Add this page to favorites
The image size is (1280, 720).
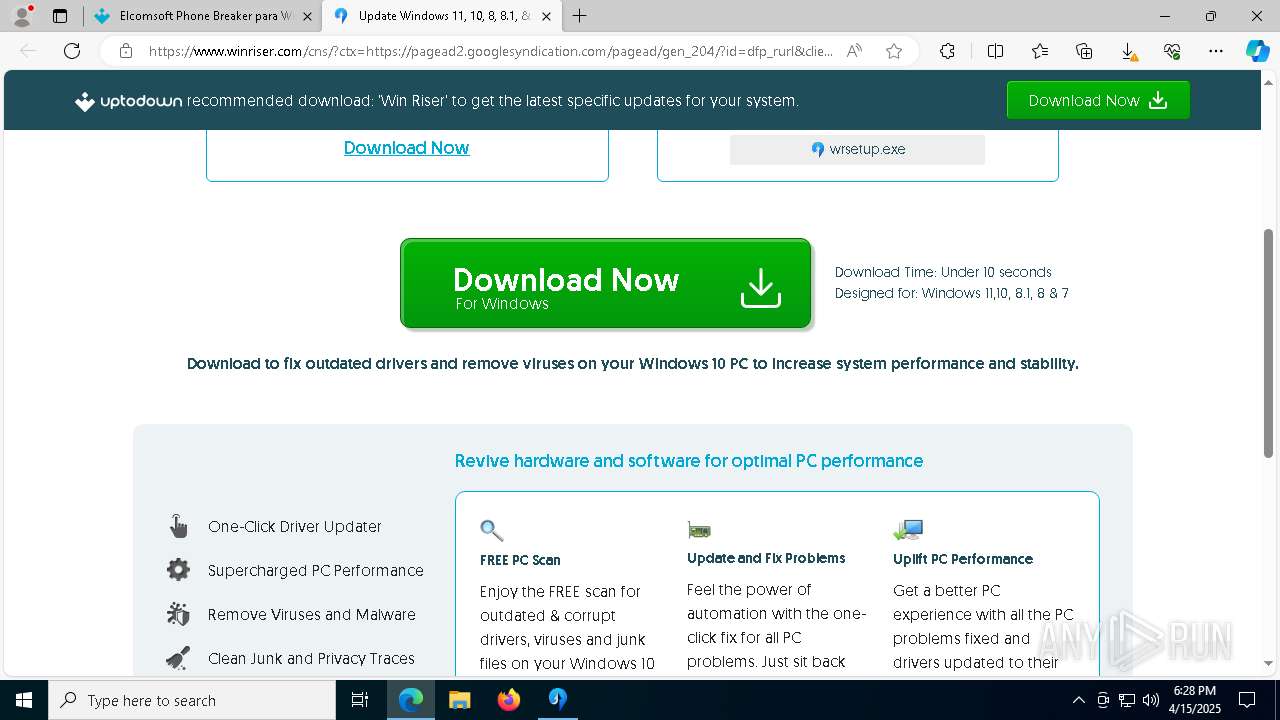894,51
